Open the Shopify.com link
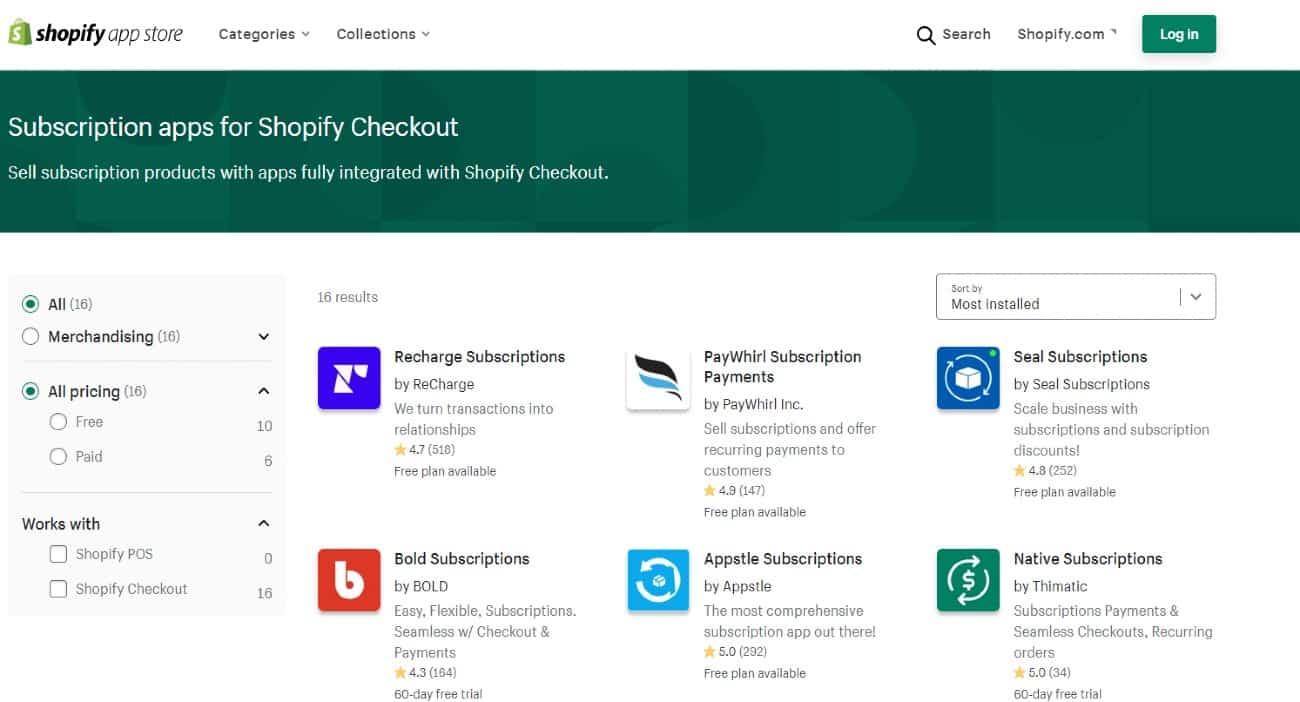The width and height of the screenshot is (1300, 702). coord(1067,34)
